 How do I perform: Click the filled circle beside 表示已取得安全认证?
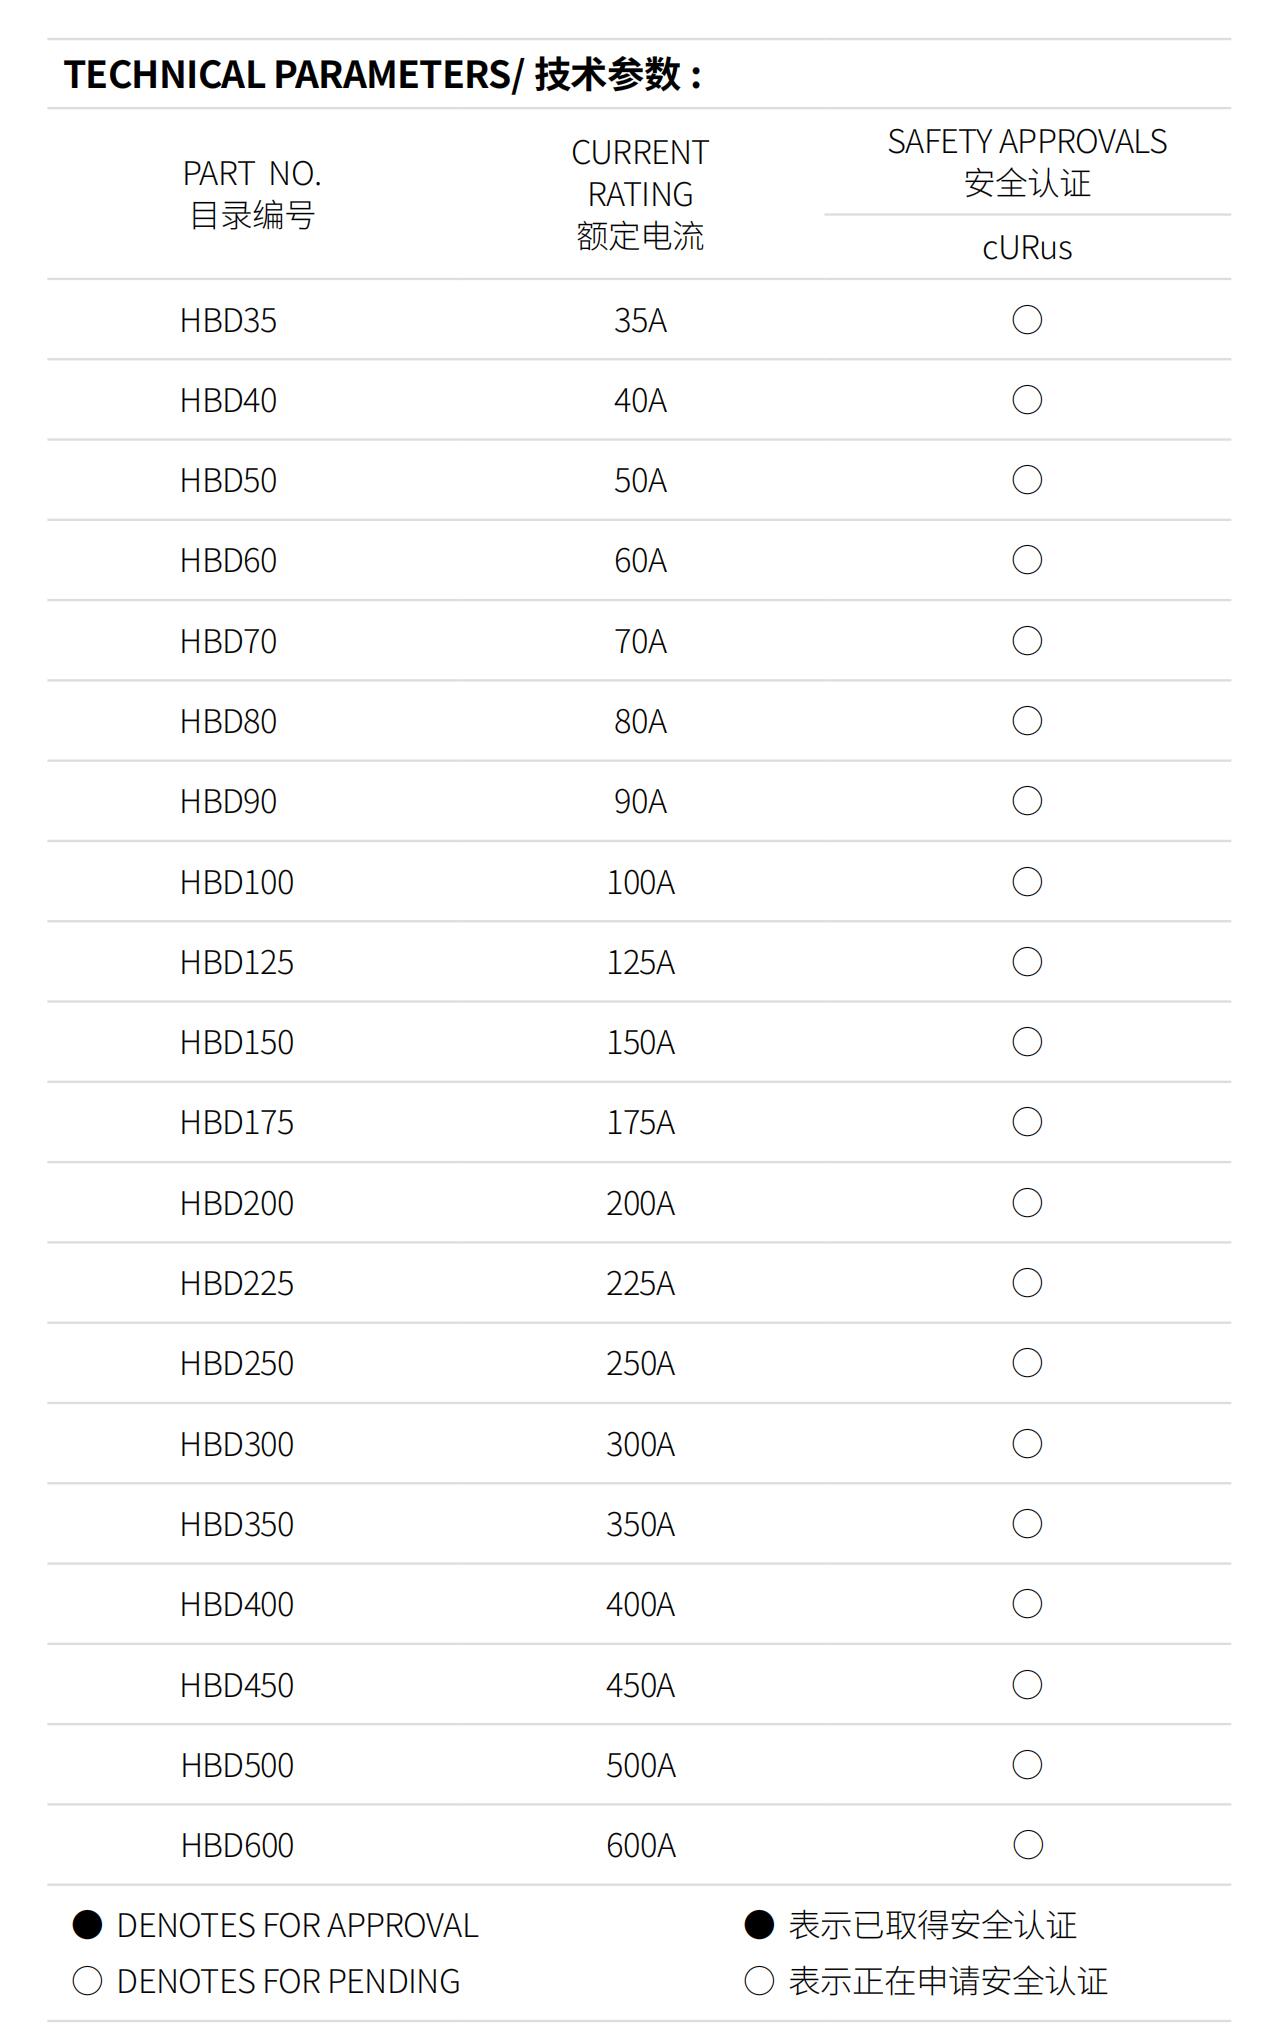coord(759,1925)
